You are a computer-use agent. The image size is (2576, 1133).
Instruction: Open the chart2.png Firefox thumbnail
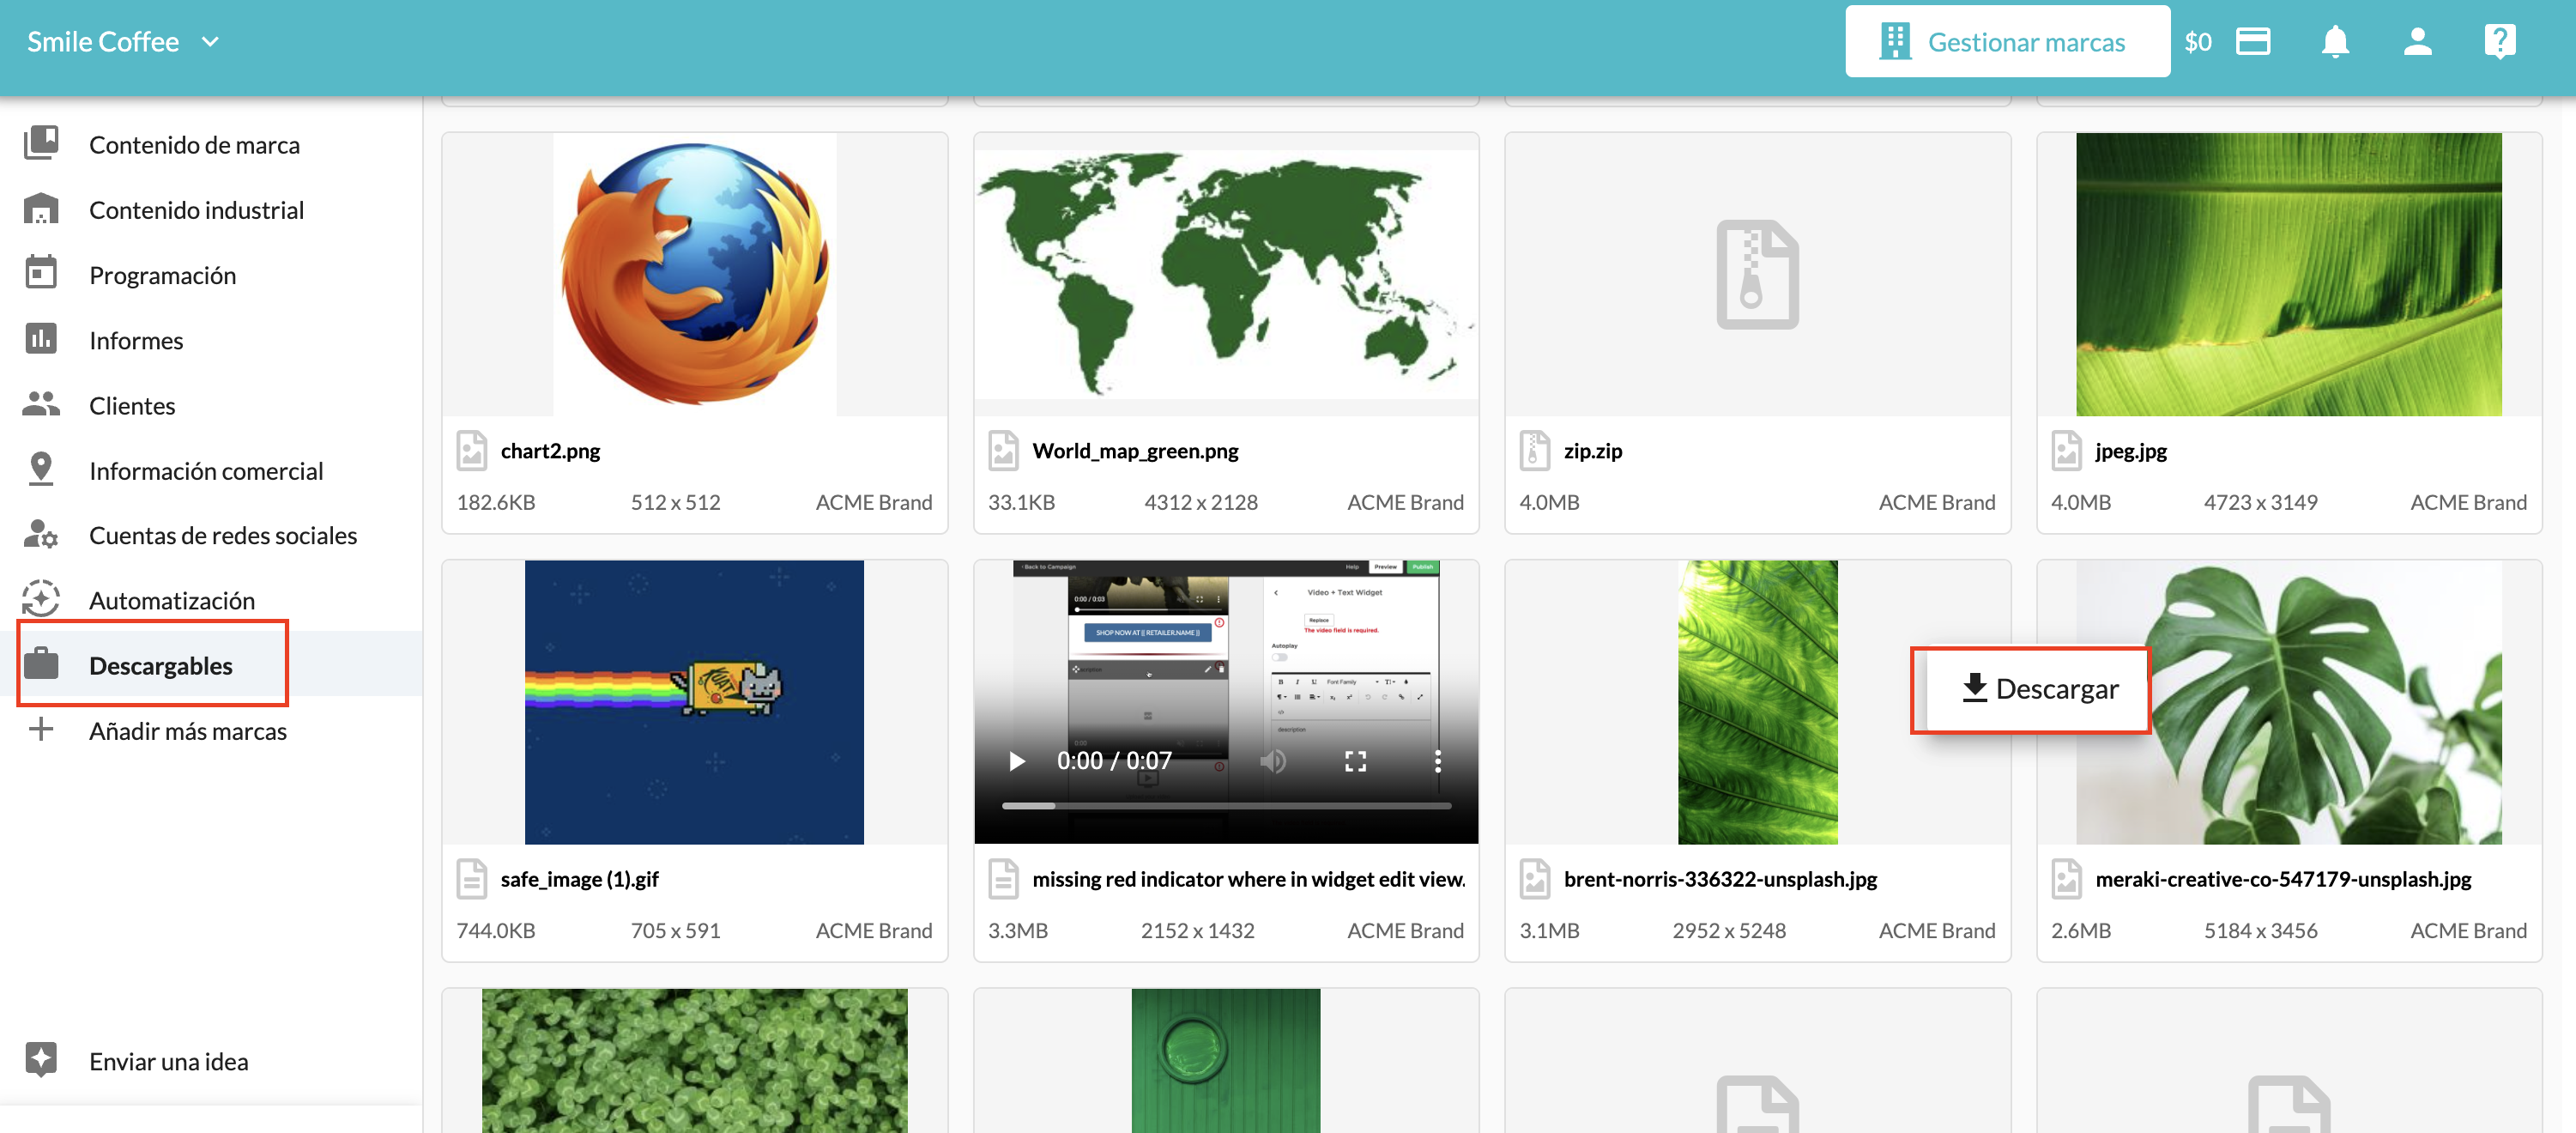click(x=695, y=274)
